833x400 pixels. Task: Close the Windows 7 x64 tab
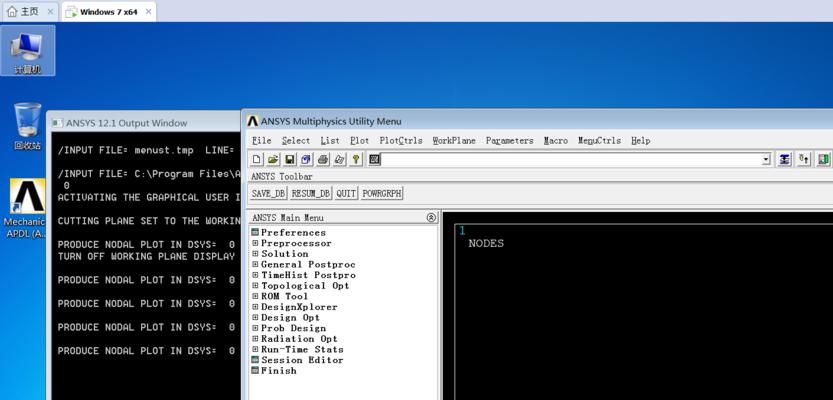[148, 12]
